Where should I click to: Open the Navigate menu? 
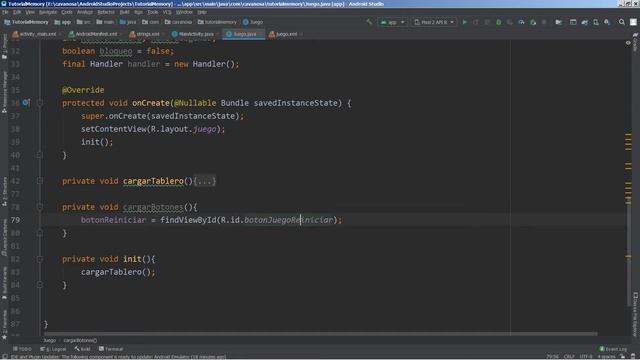(48, 12)
